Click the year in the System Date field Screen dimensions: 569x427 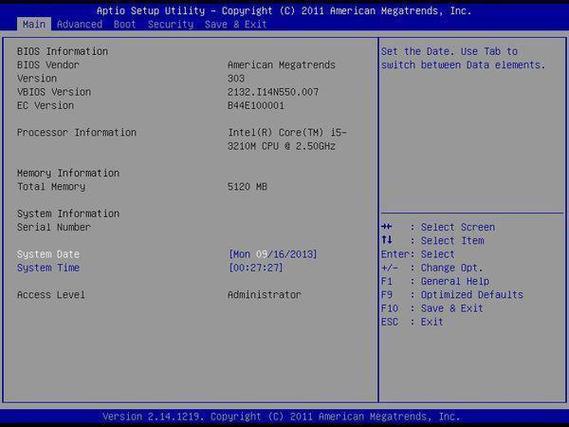[302, 254]
